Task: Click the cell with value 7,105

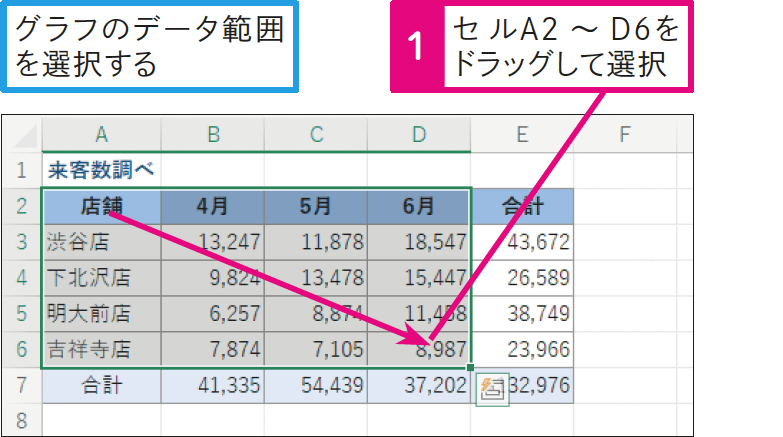Action: [x=316, y=350]
